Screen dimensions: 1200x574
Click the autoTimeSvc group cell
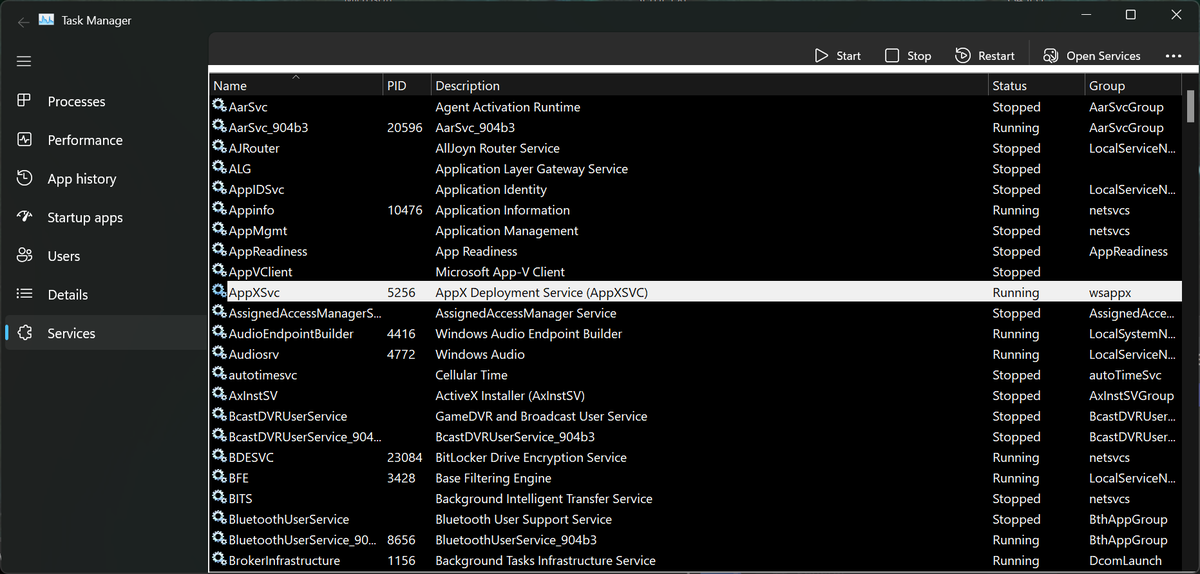click(1125, 375)
